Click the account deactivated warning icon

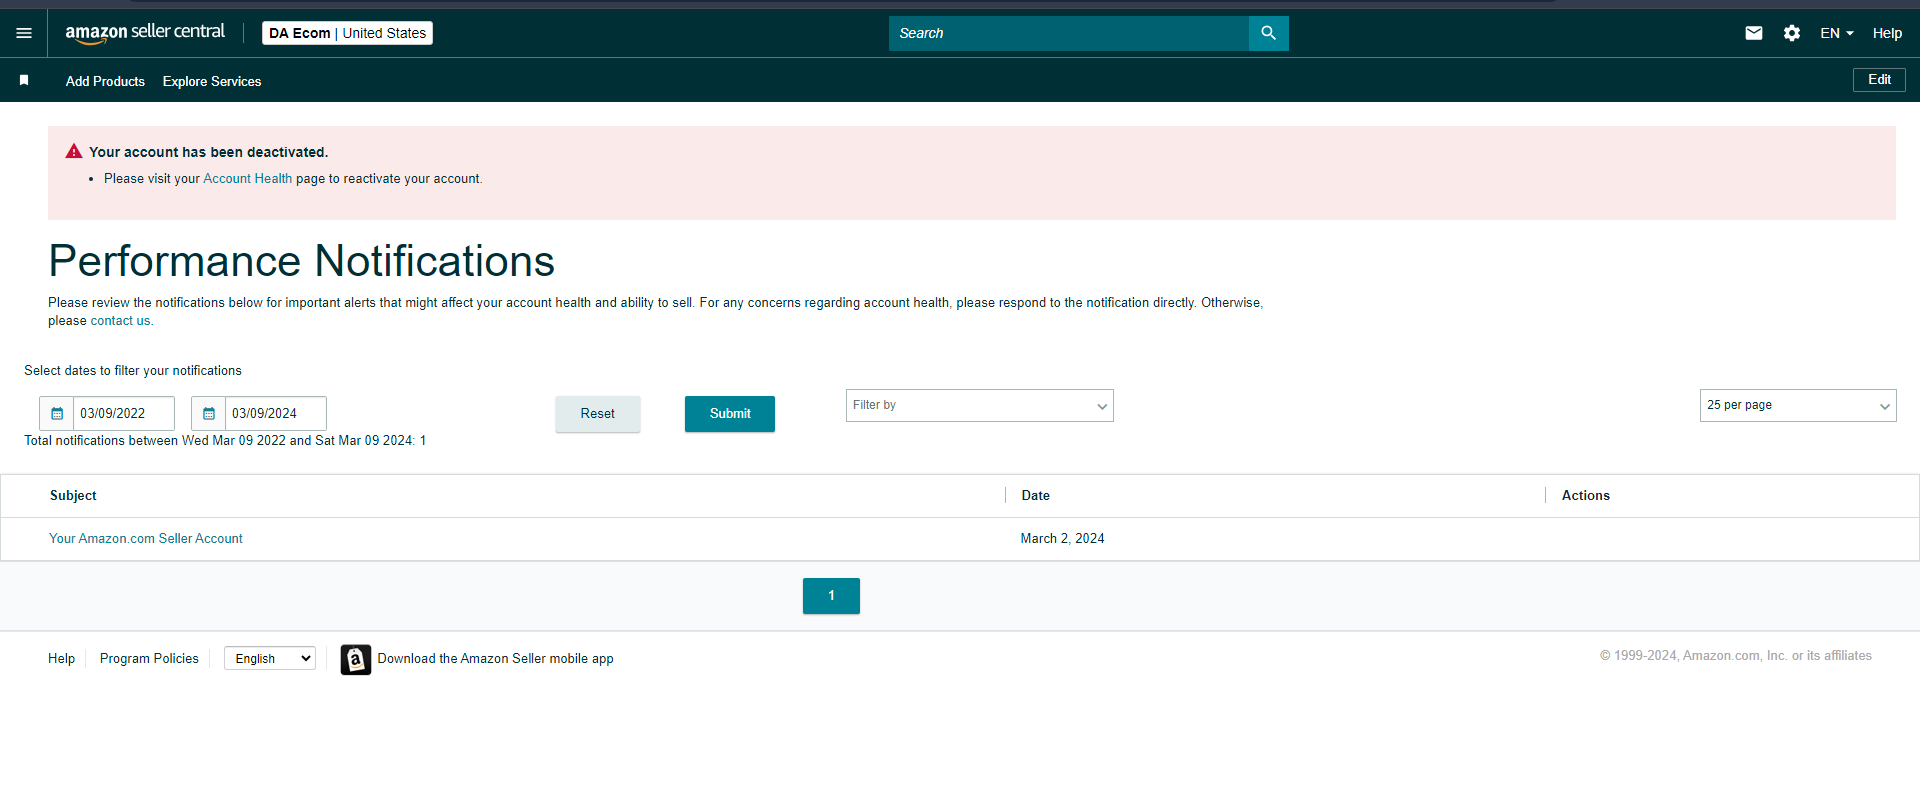pos(74,151)
